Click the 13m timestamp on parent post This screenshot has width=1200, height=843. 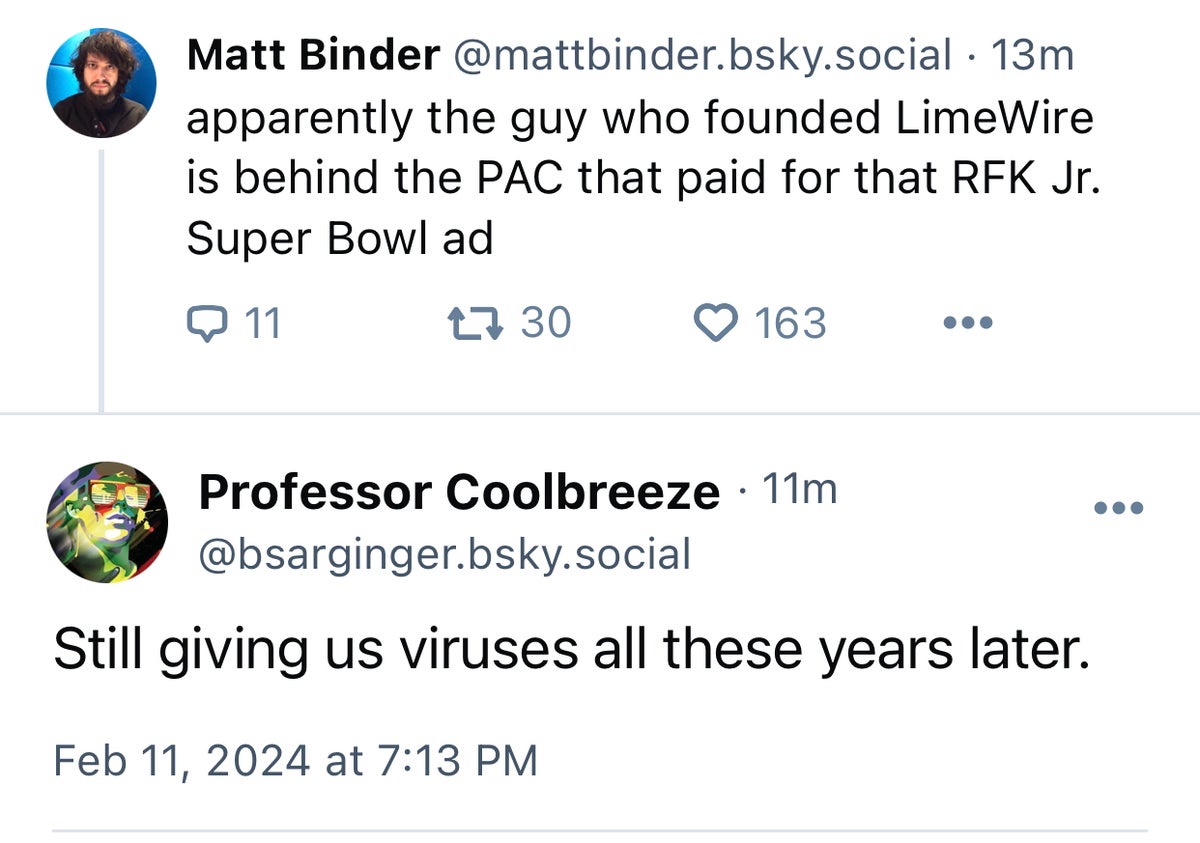[1031, 56]
